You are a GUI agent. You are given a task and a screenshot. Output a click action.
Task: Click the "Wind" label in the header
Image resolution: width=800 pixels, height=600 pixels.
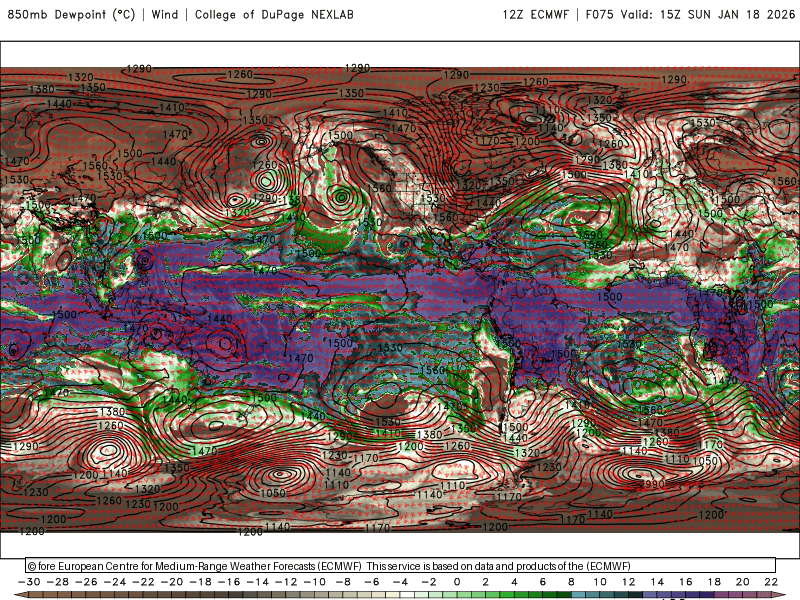tap(165, 15)
